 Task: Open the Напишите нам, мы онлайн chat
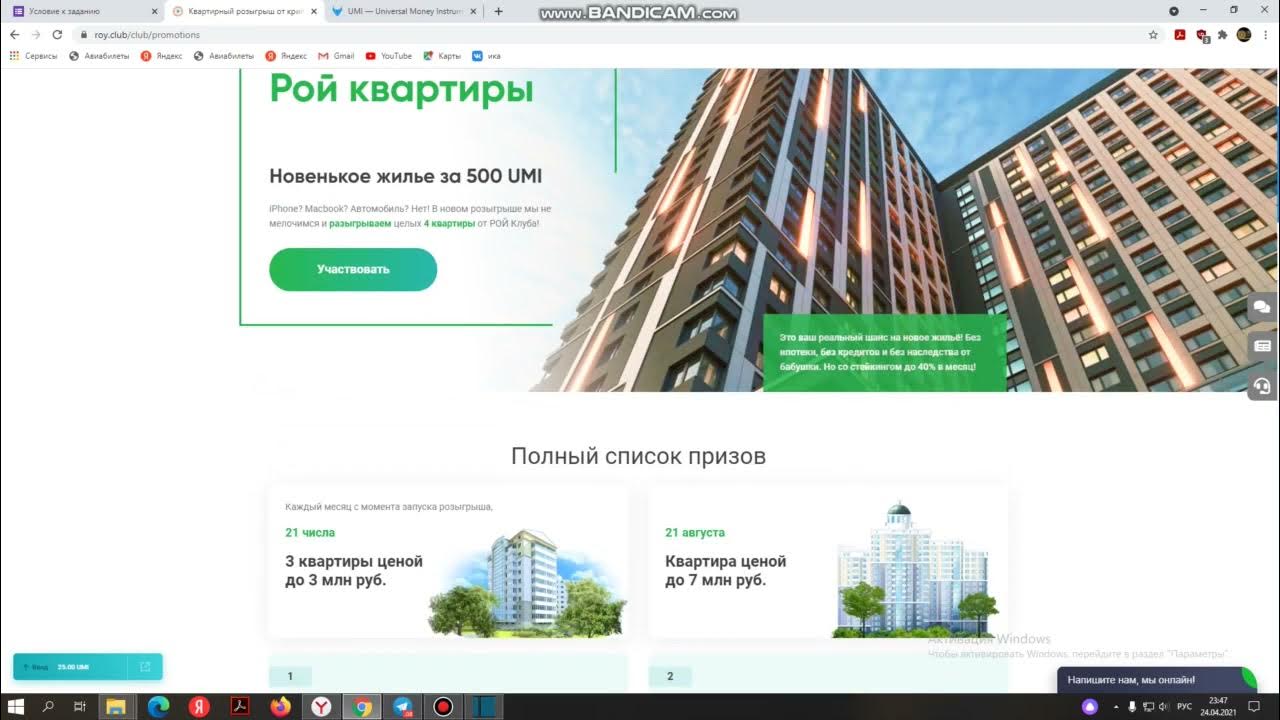[1156, 680]
